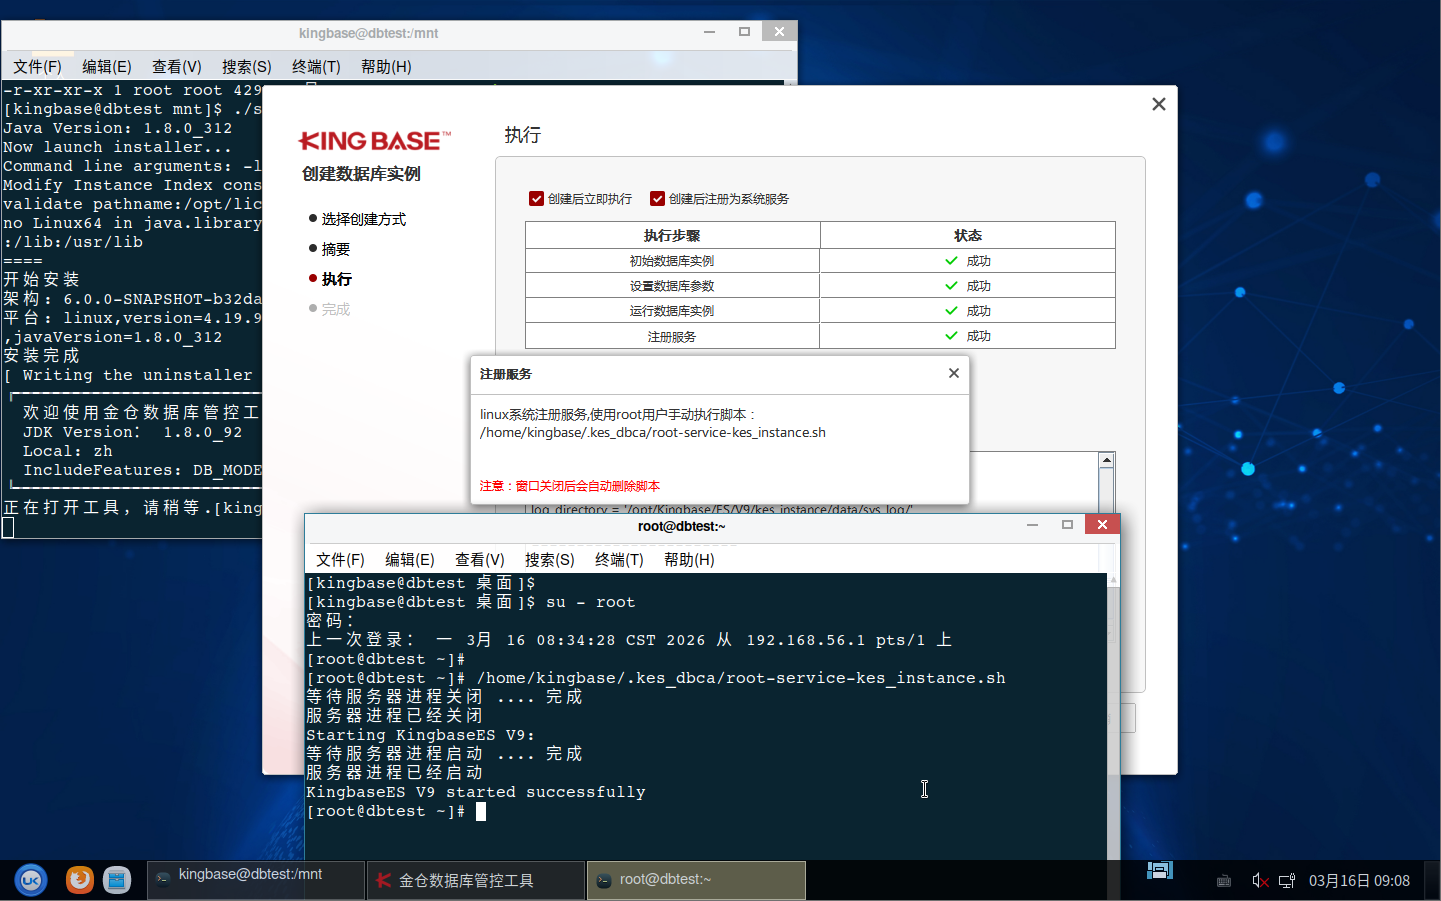
Task: Select the 摘要 wizard step
Action: (336, 249)
